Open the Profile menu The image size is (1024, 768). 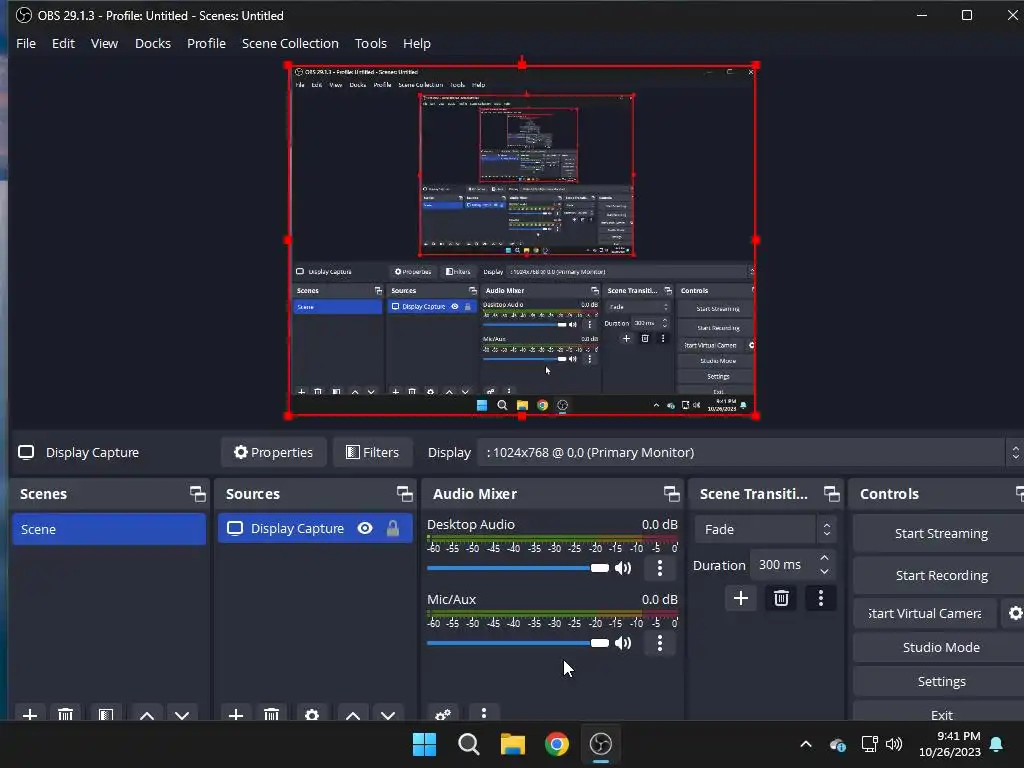point(206,43)
